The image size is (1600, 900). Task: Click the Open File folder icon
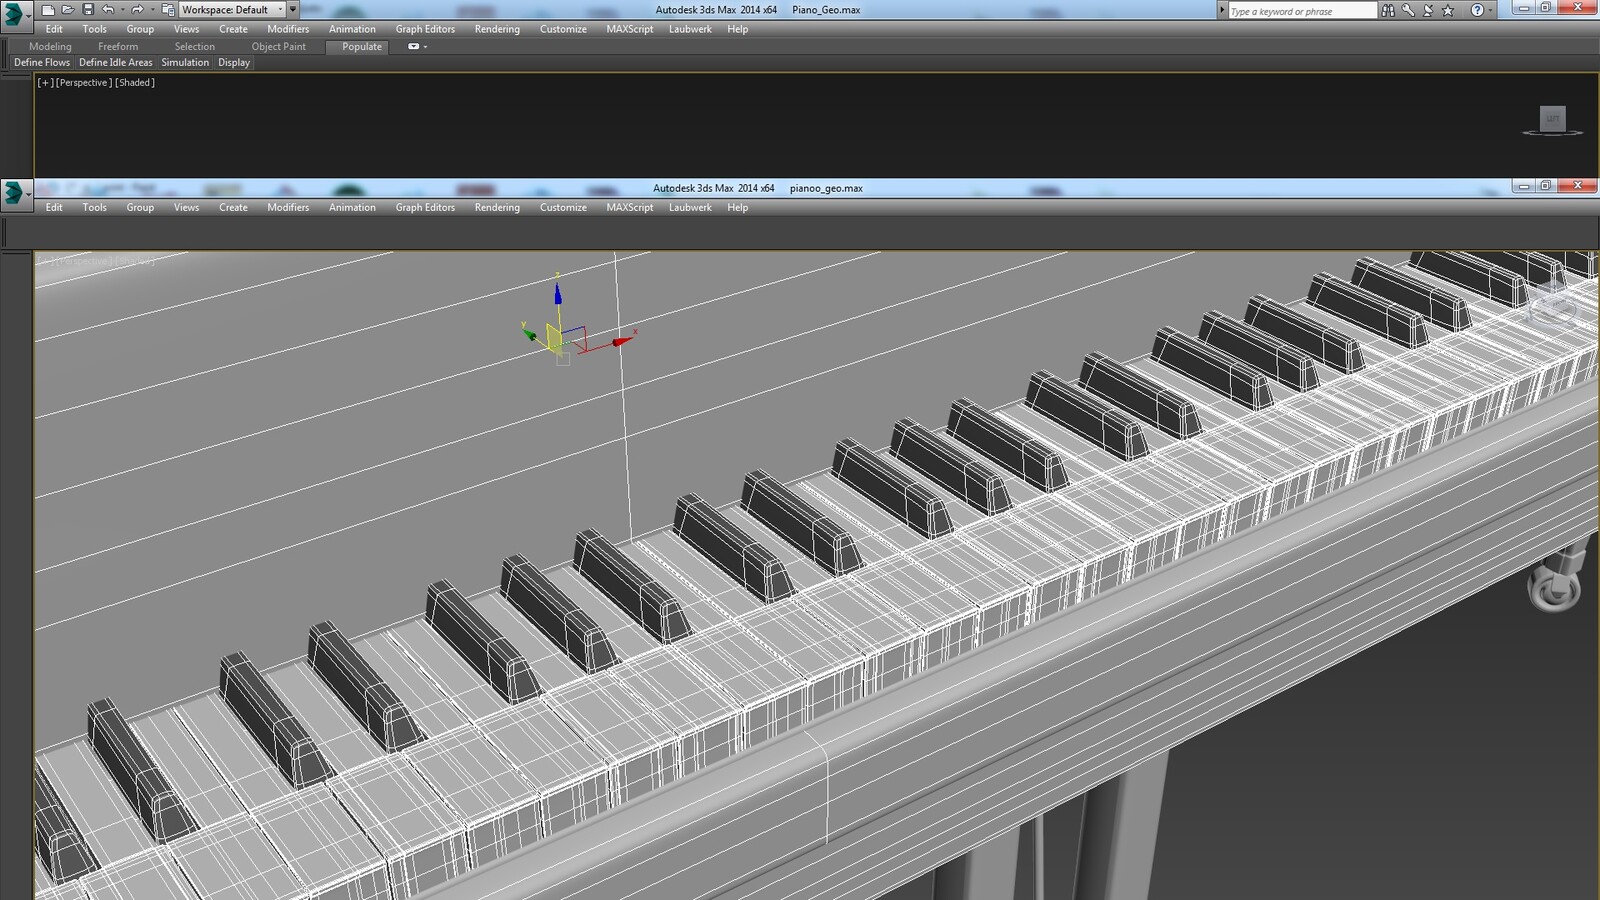[x=68, y=10]
